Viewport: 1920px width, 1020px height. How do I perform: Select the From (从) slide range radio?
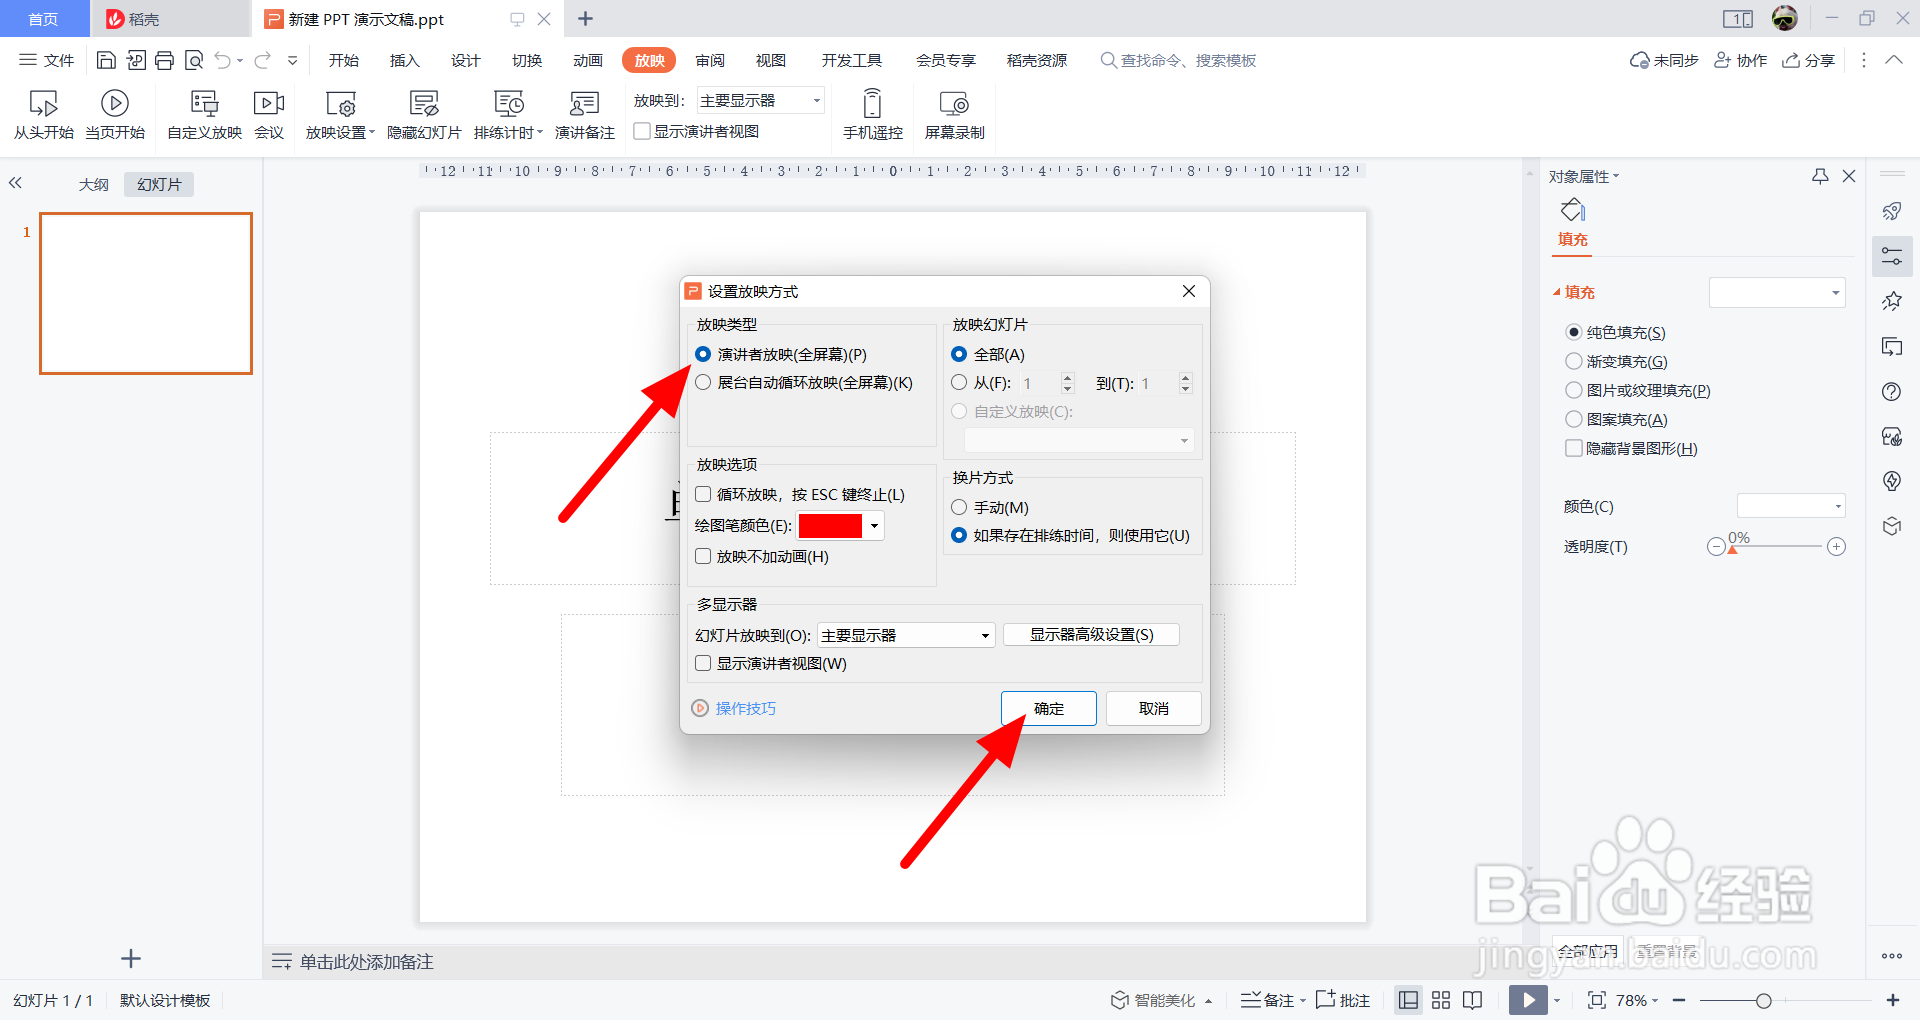click(959, 382)
